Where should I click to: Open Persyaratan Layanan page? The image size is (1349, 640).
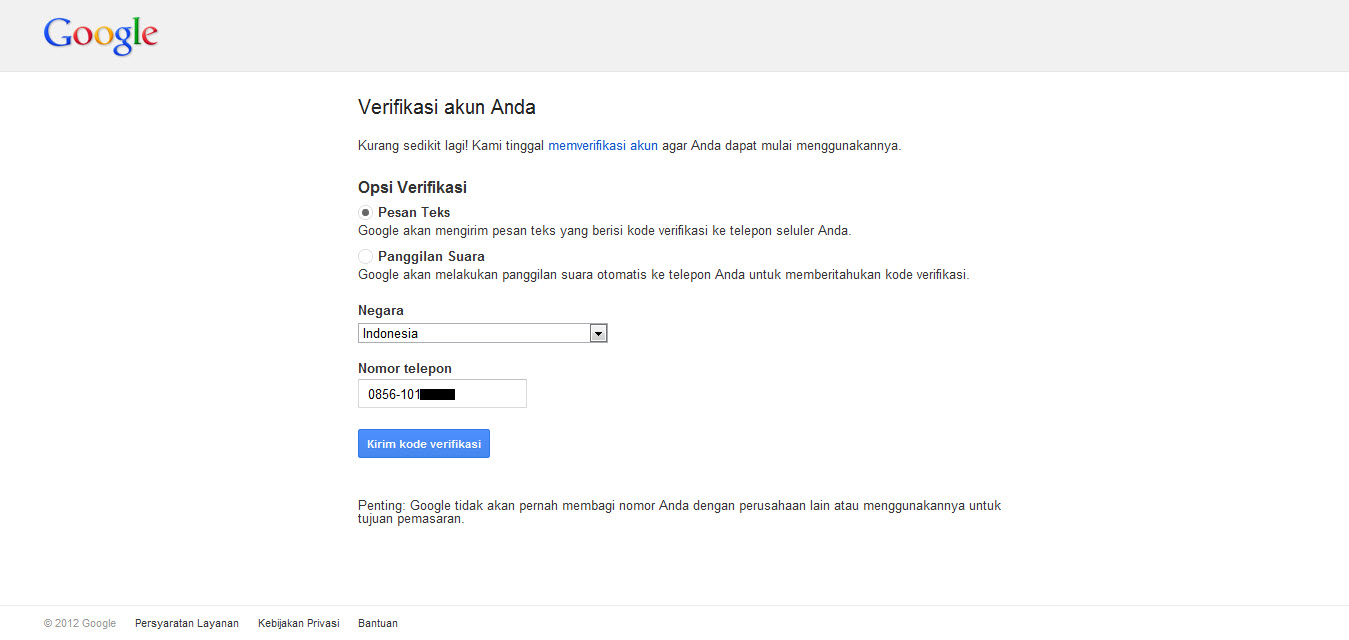click(186, 622)
